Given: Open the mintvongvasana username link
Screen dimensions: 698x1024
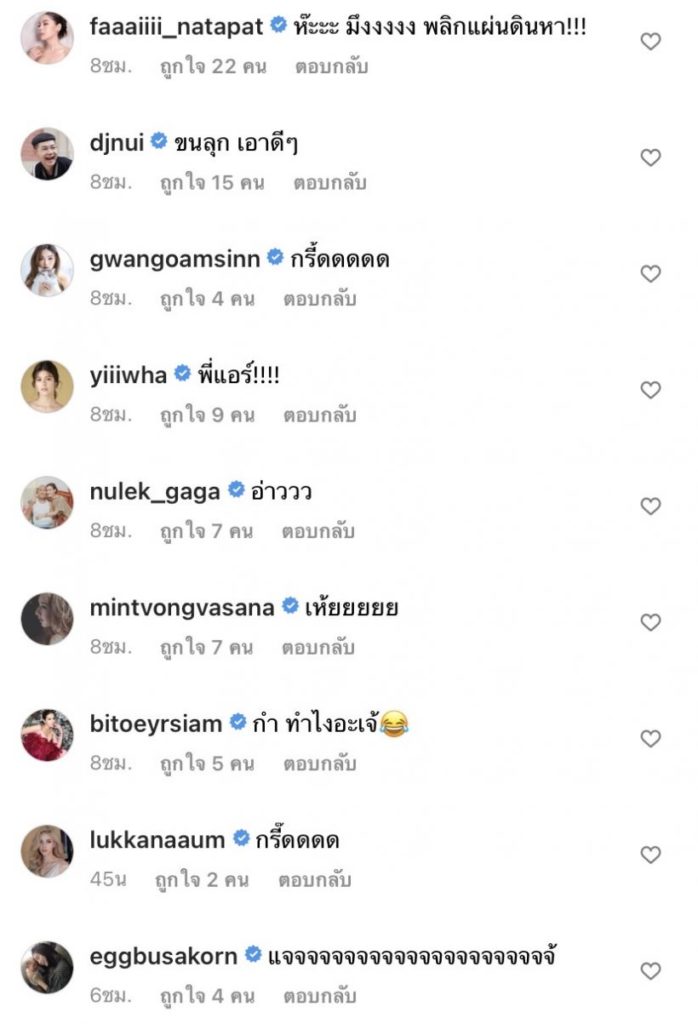Looking at the screenshot, I should [x=181, y=607].
